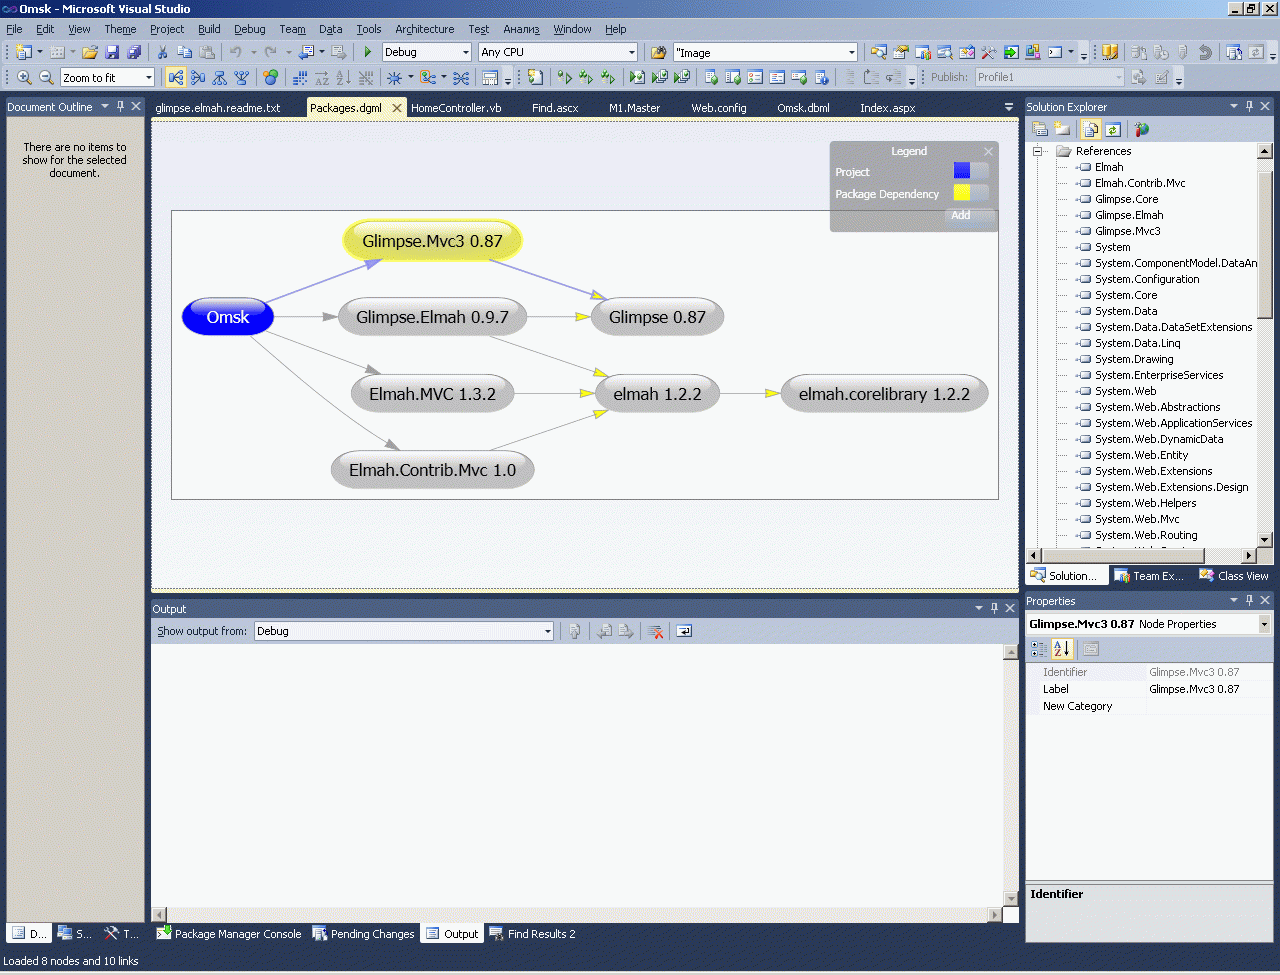Click the Open File folder icon
The height and width of the screenshot is (975, 1280).
[90, 52]
